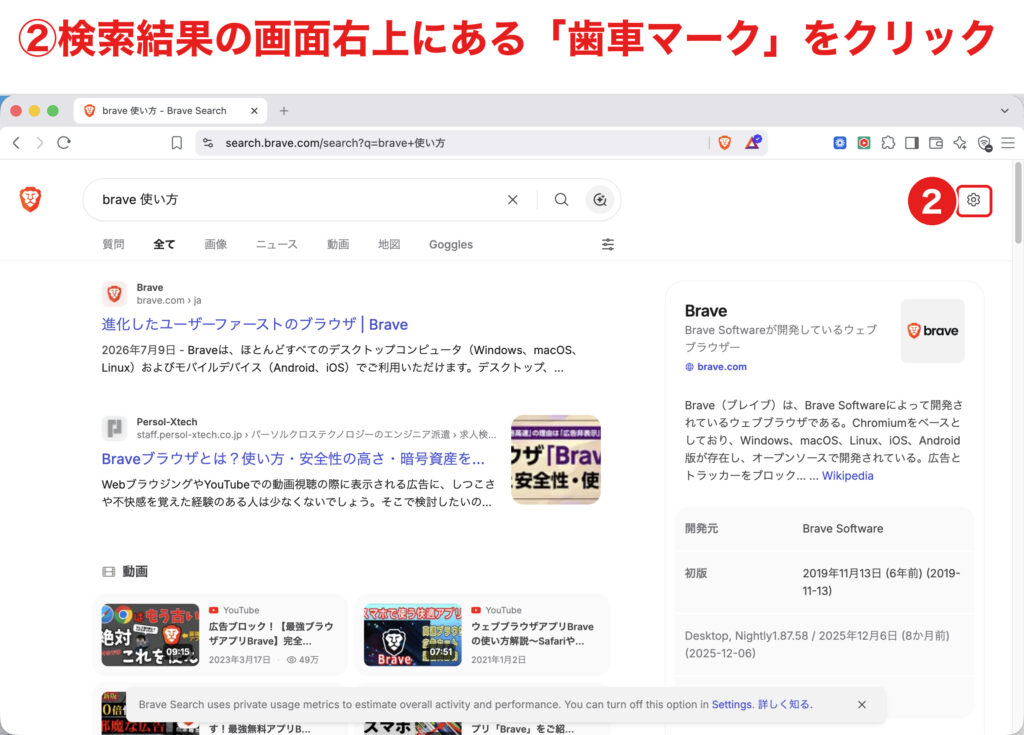This screenshot has height=735, width=1024.
Task: Click the green-red play button extension icon
Action: (864, 142)
